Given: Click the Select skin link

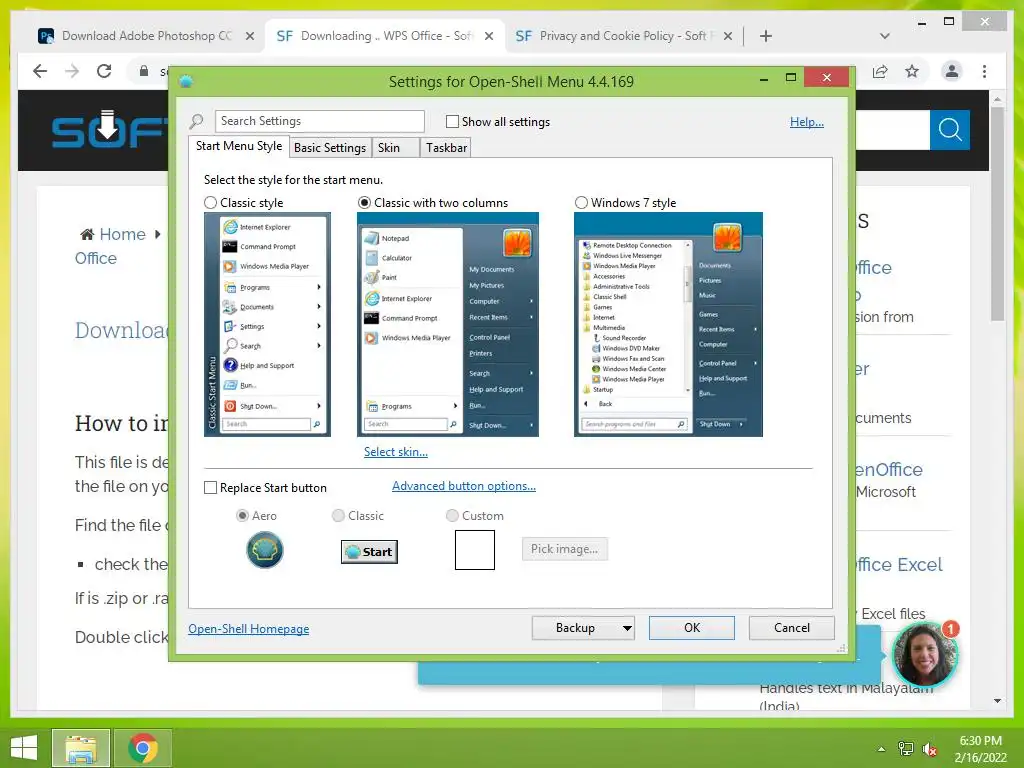Looking at the screenshot, I should click(x=396, y=452).
